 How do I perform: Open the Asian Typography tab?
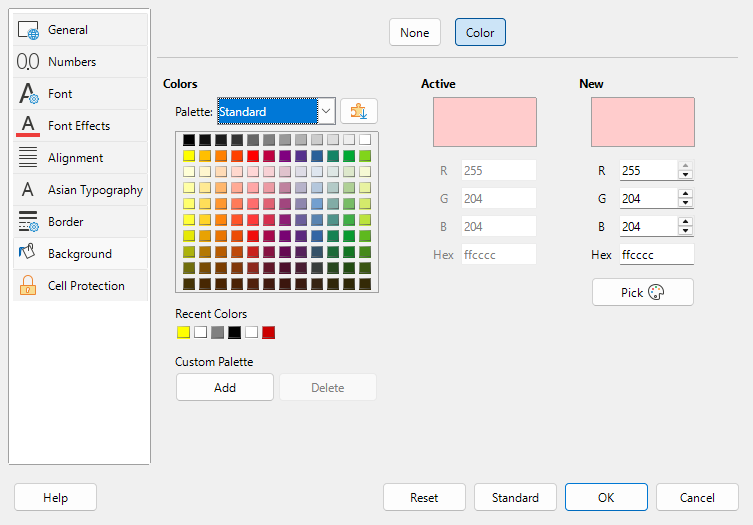coord(80,190)
